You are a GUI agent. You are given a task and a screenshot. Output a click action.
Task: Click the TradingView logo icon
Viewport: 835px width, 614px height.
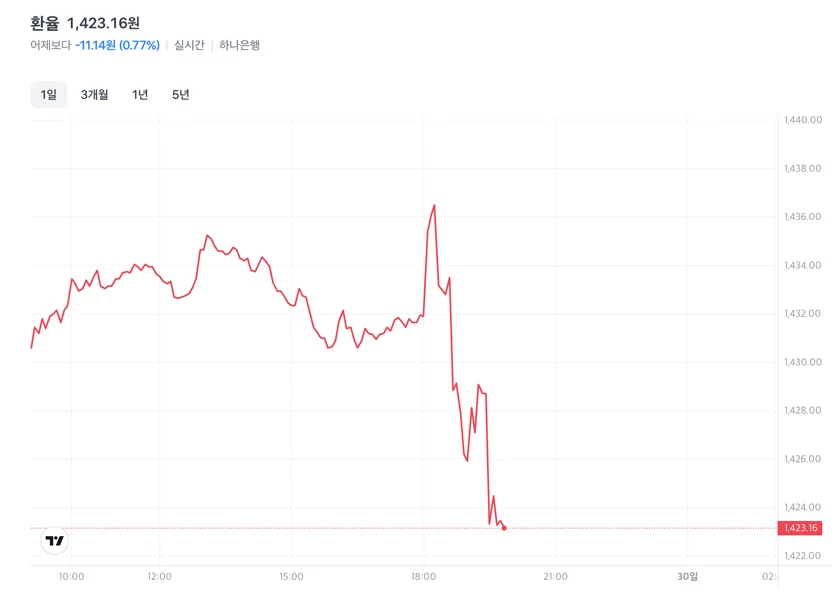(54, 541)
